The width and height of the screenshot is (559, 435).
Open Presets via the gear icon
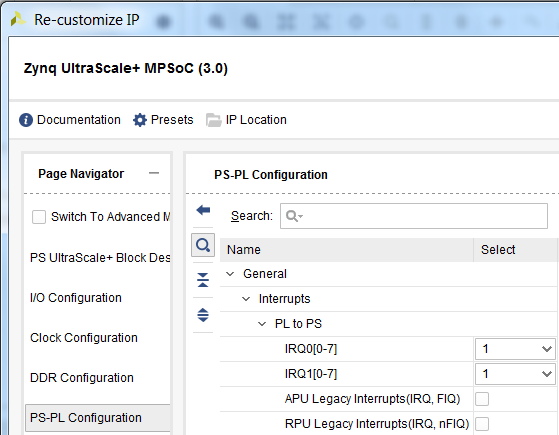click(140, 120)
